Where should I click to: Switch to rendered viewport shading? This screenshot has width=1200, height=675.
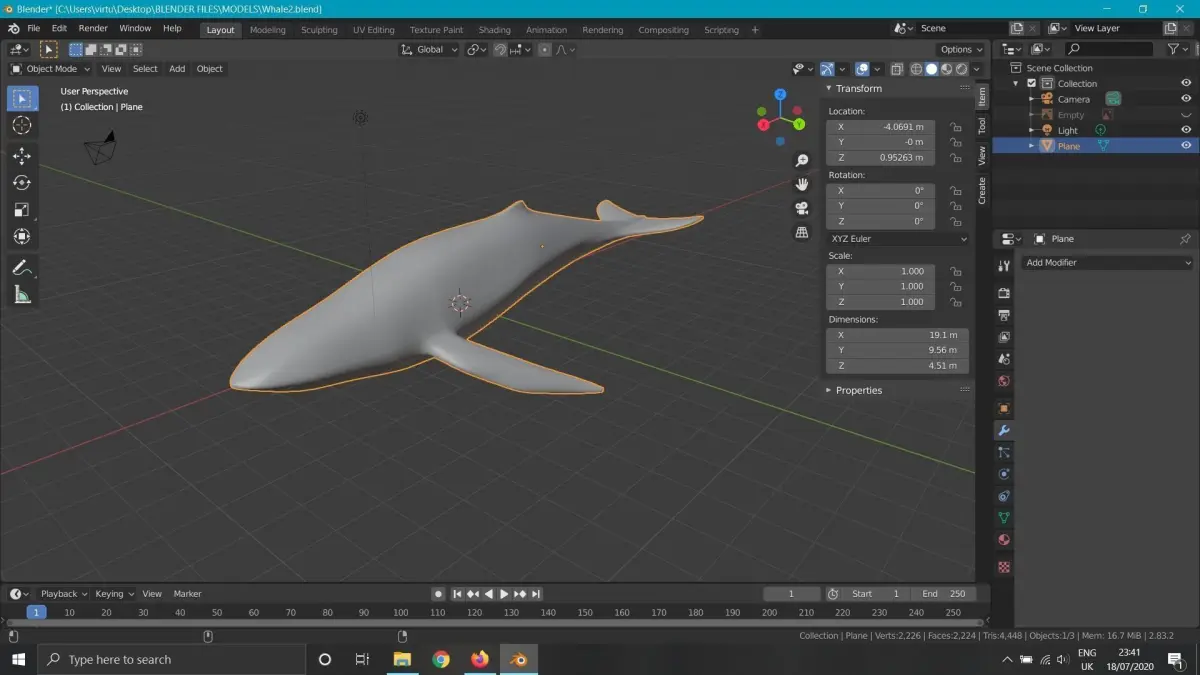[x=961, y=69]
